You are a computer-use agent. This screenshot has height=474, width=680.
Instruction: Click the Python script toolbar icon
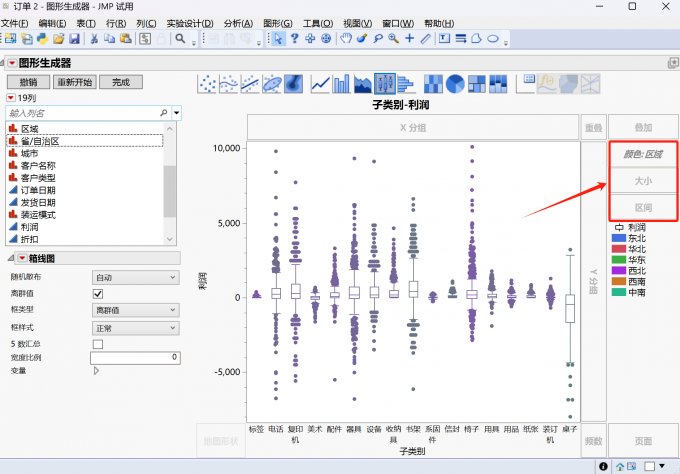point(42,39)
